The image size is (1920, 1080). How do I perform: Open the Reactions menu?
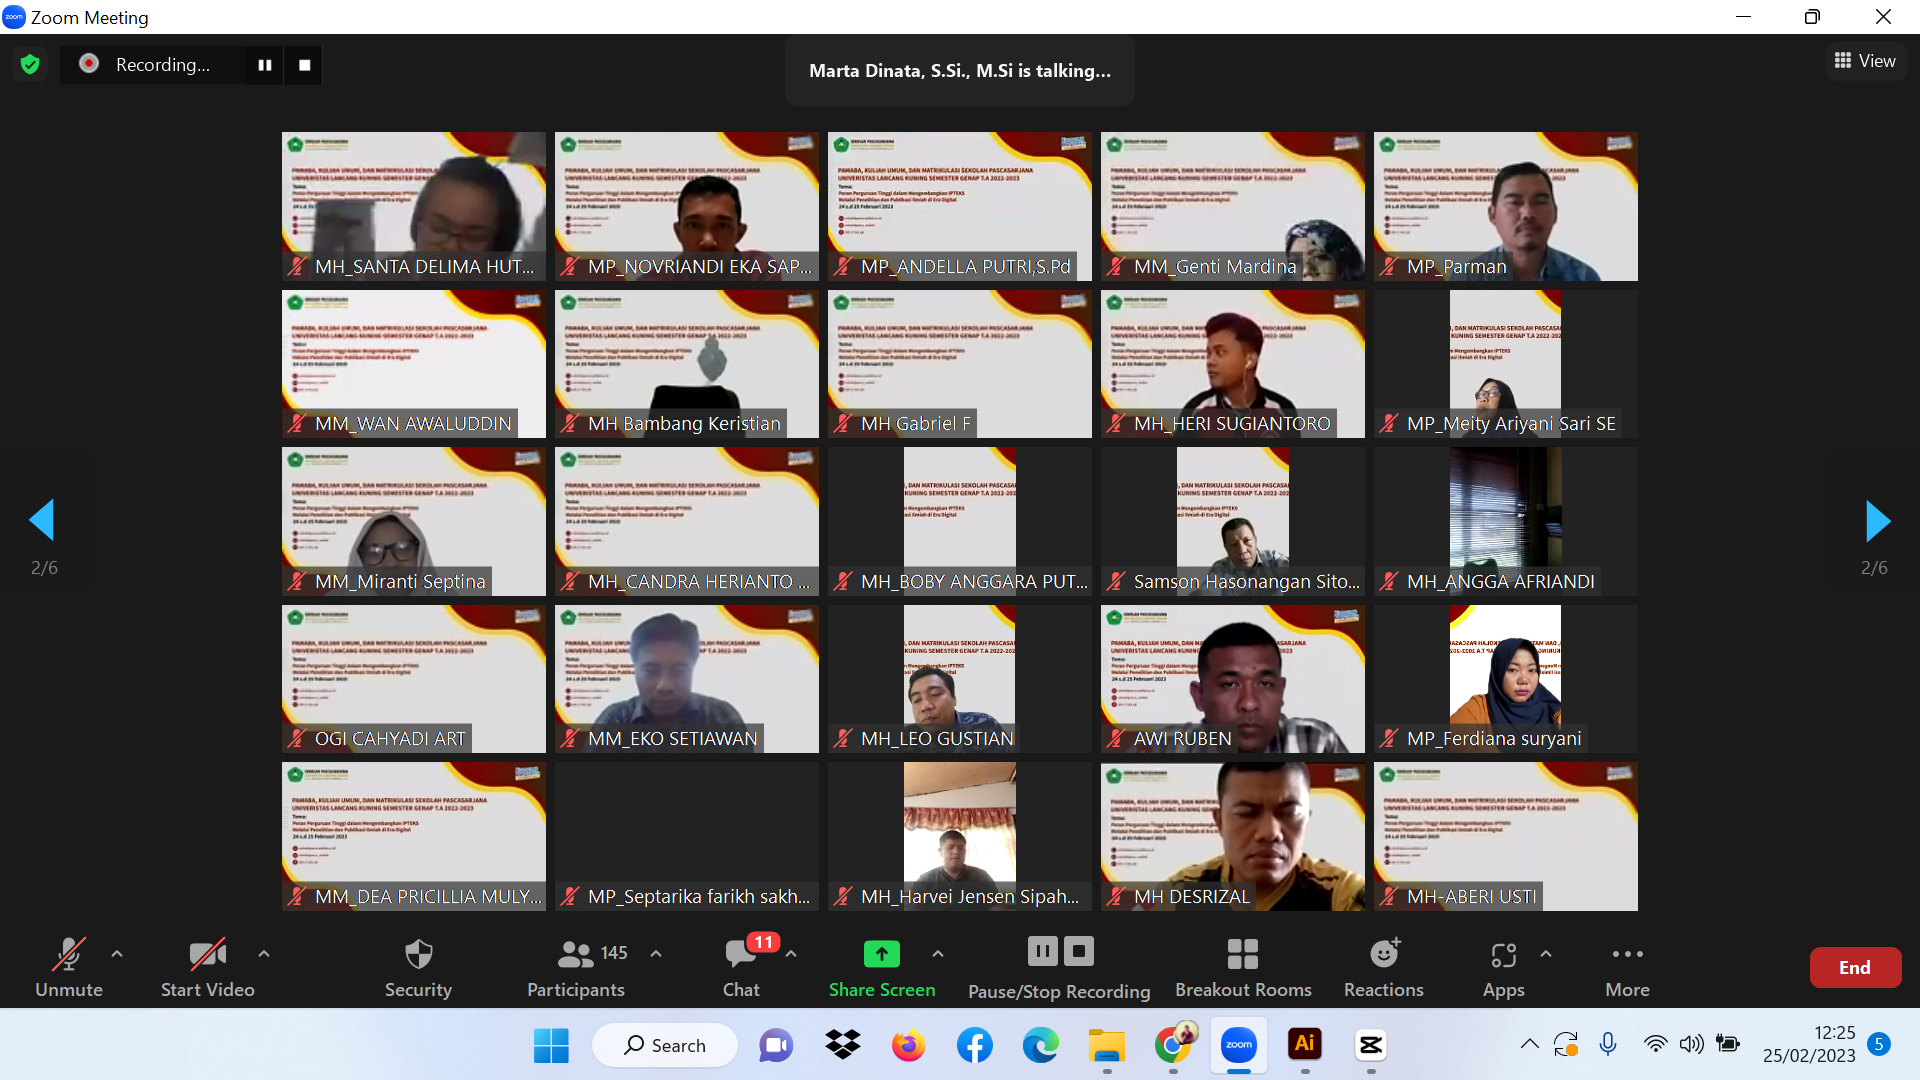1384,967
